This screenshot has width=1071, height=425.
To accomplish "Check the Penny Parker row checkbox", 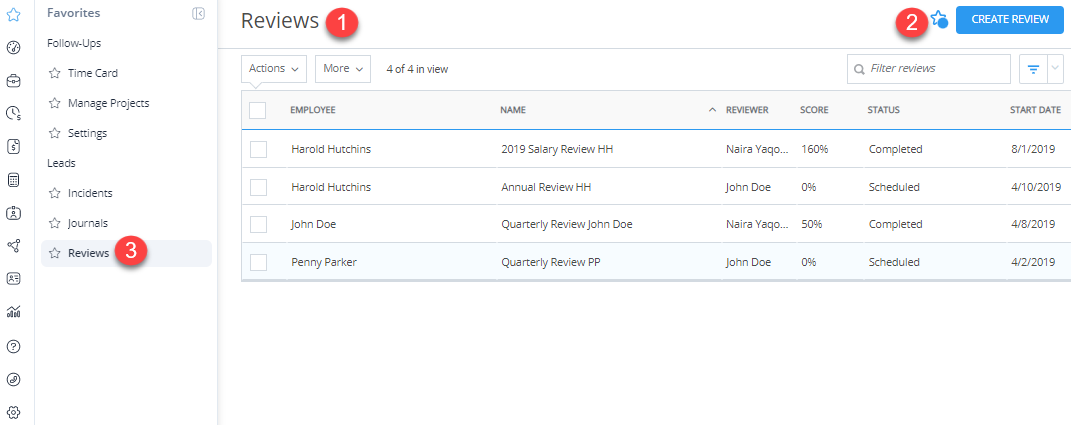I will pyautogui.click(x=258, y=262).
